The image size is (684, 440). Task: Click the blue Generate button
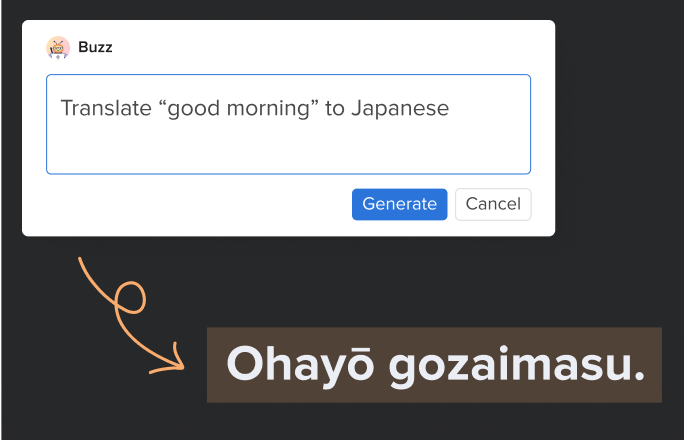[x=400, y=204]
